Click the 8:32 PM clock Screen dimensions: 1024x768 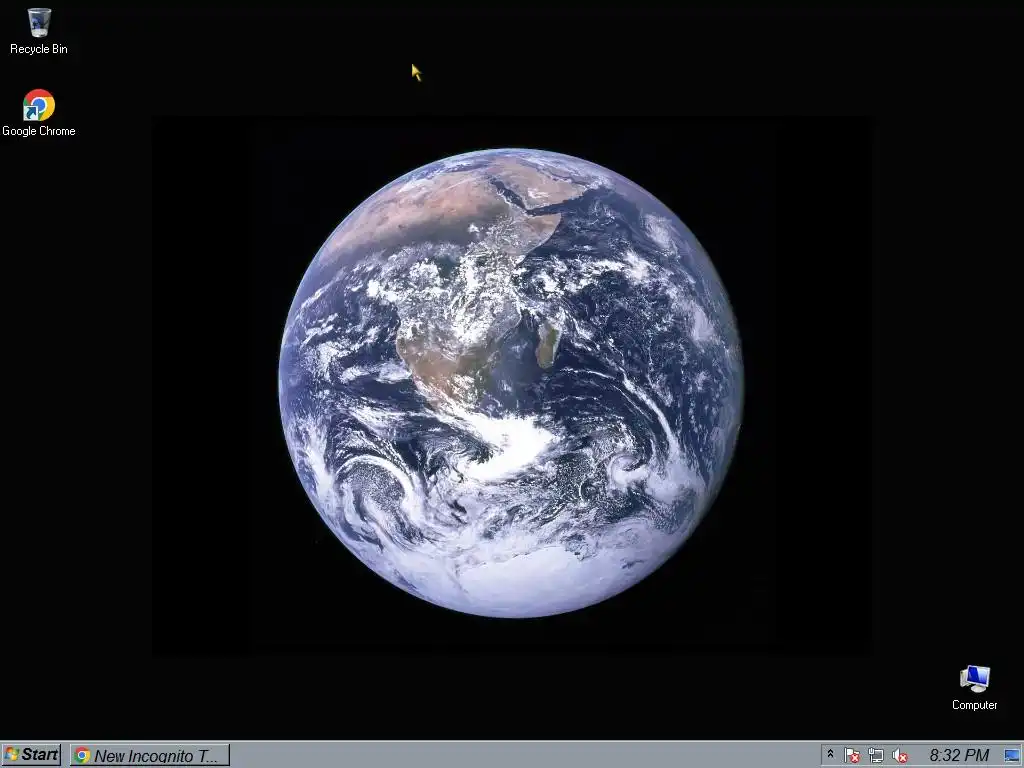pos(959,756)
